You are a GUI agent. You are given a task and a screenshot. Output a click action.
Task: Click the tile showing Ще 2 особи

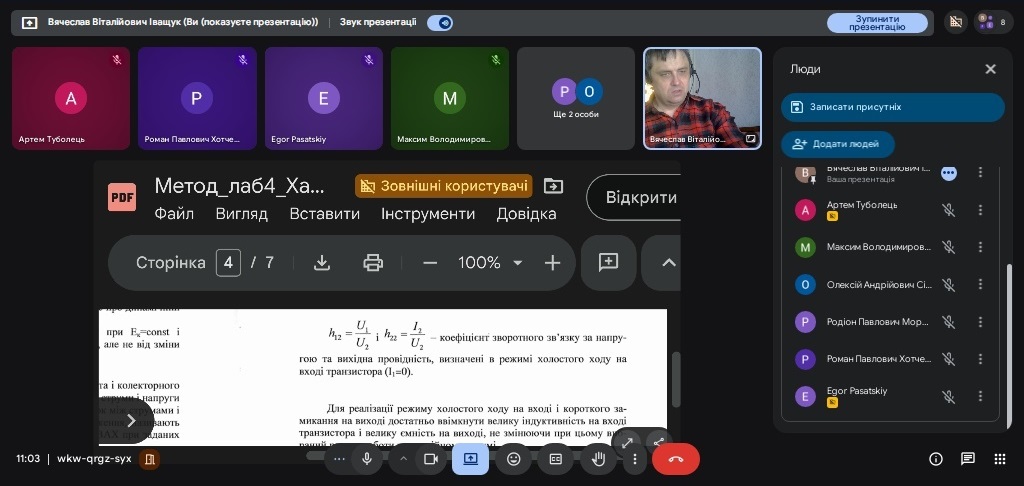point(576,99)
